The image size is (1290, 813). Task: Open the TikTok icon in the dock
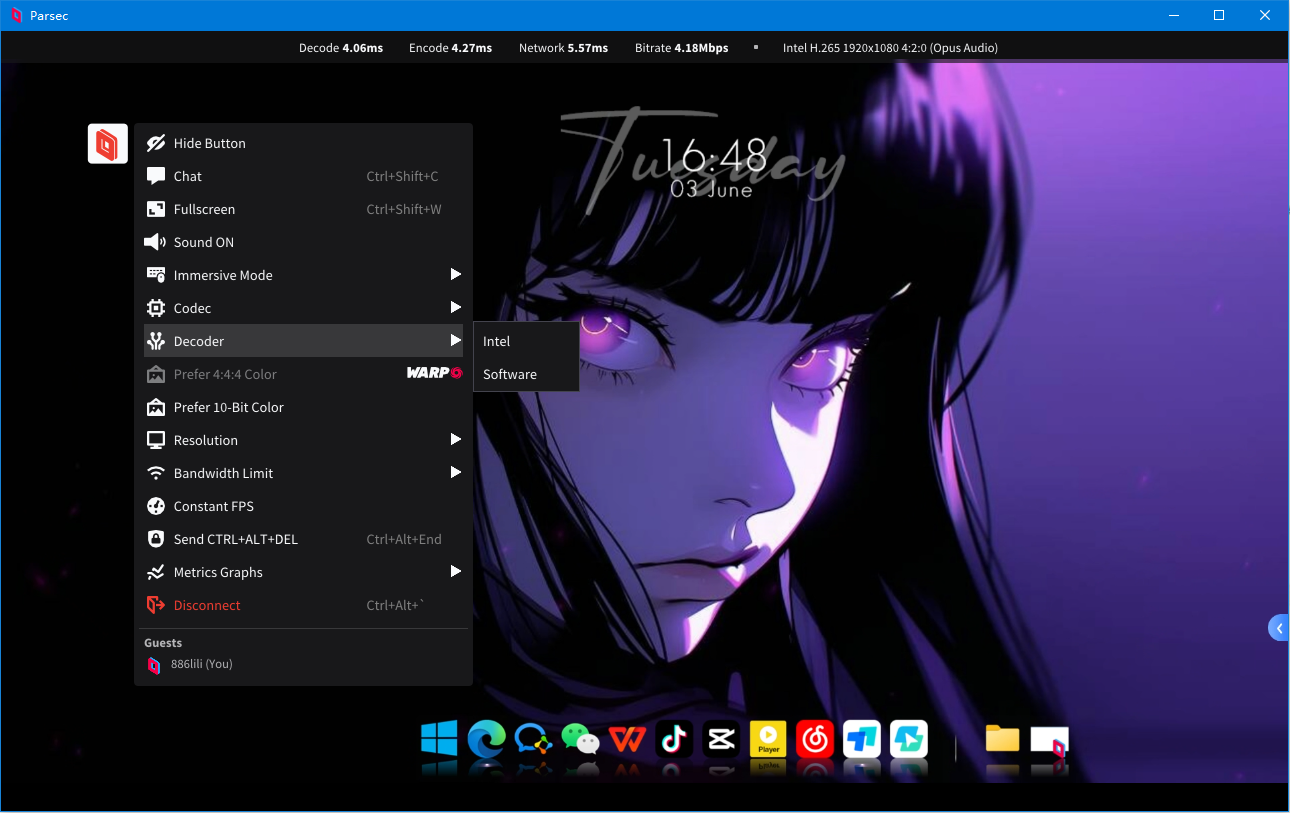click(x=674, y=739)
